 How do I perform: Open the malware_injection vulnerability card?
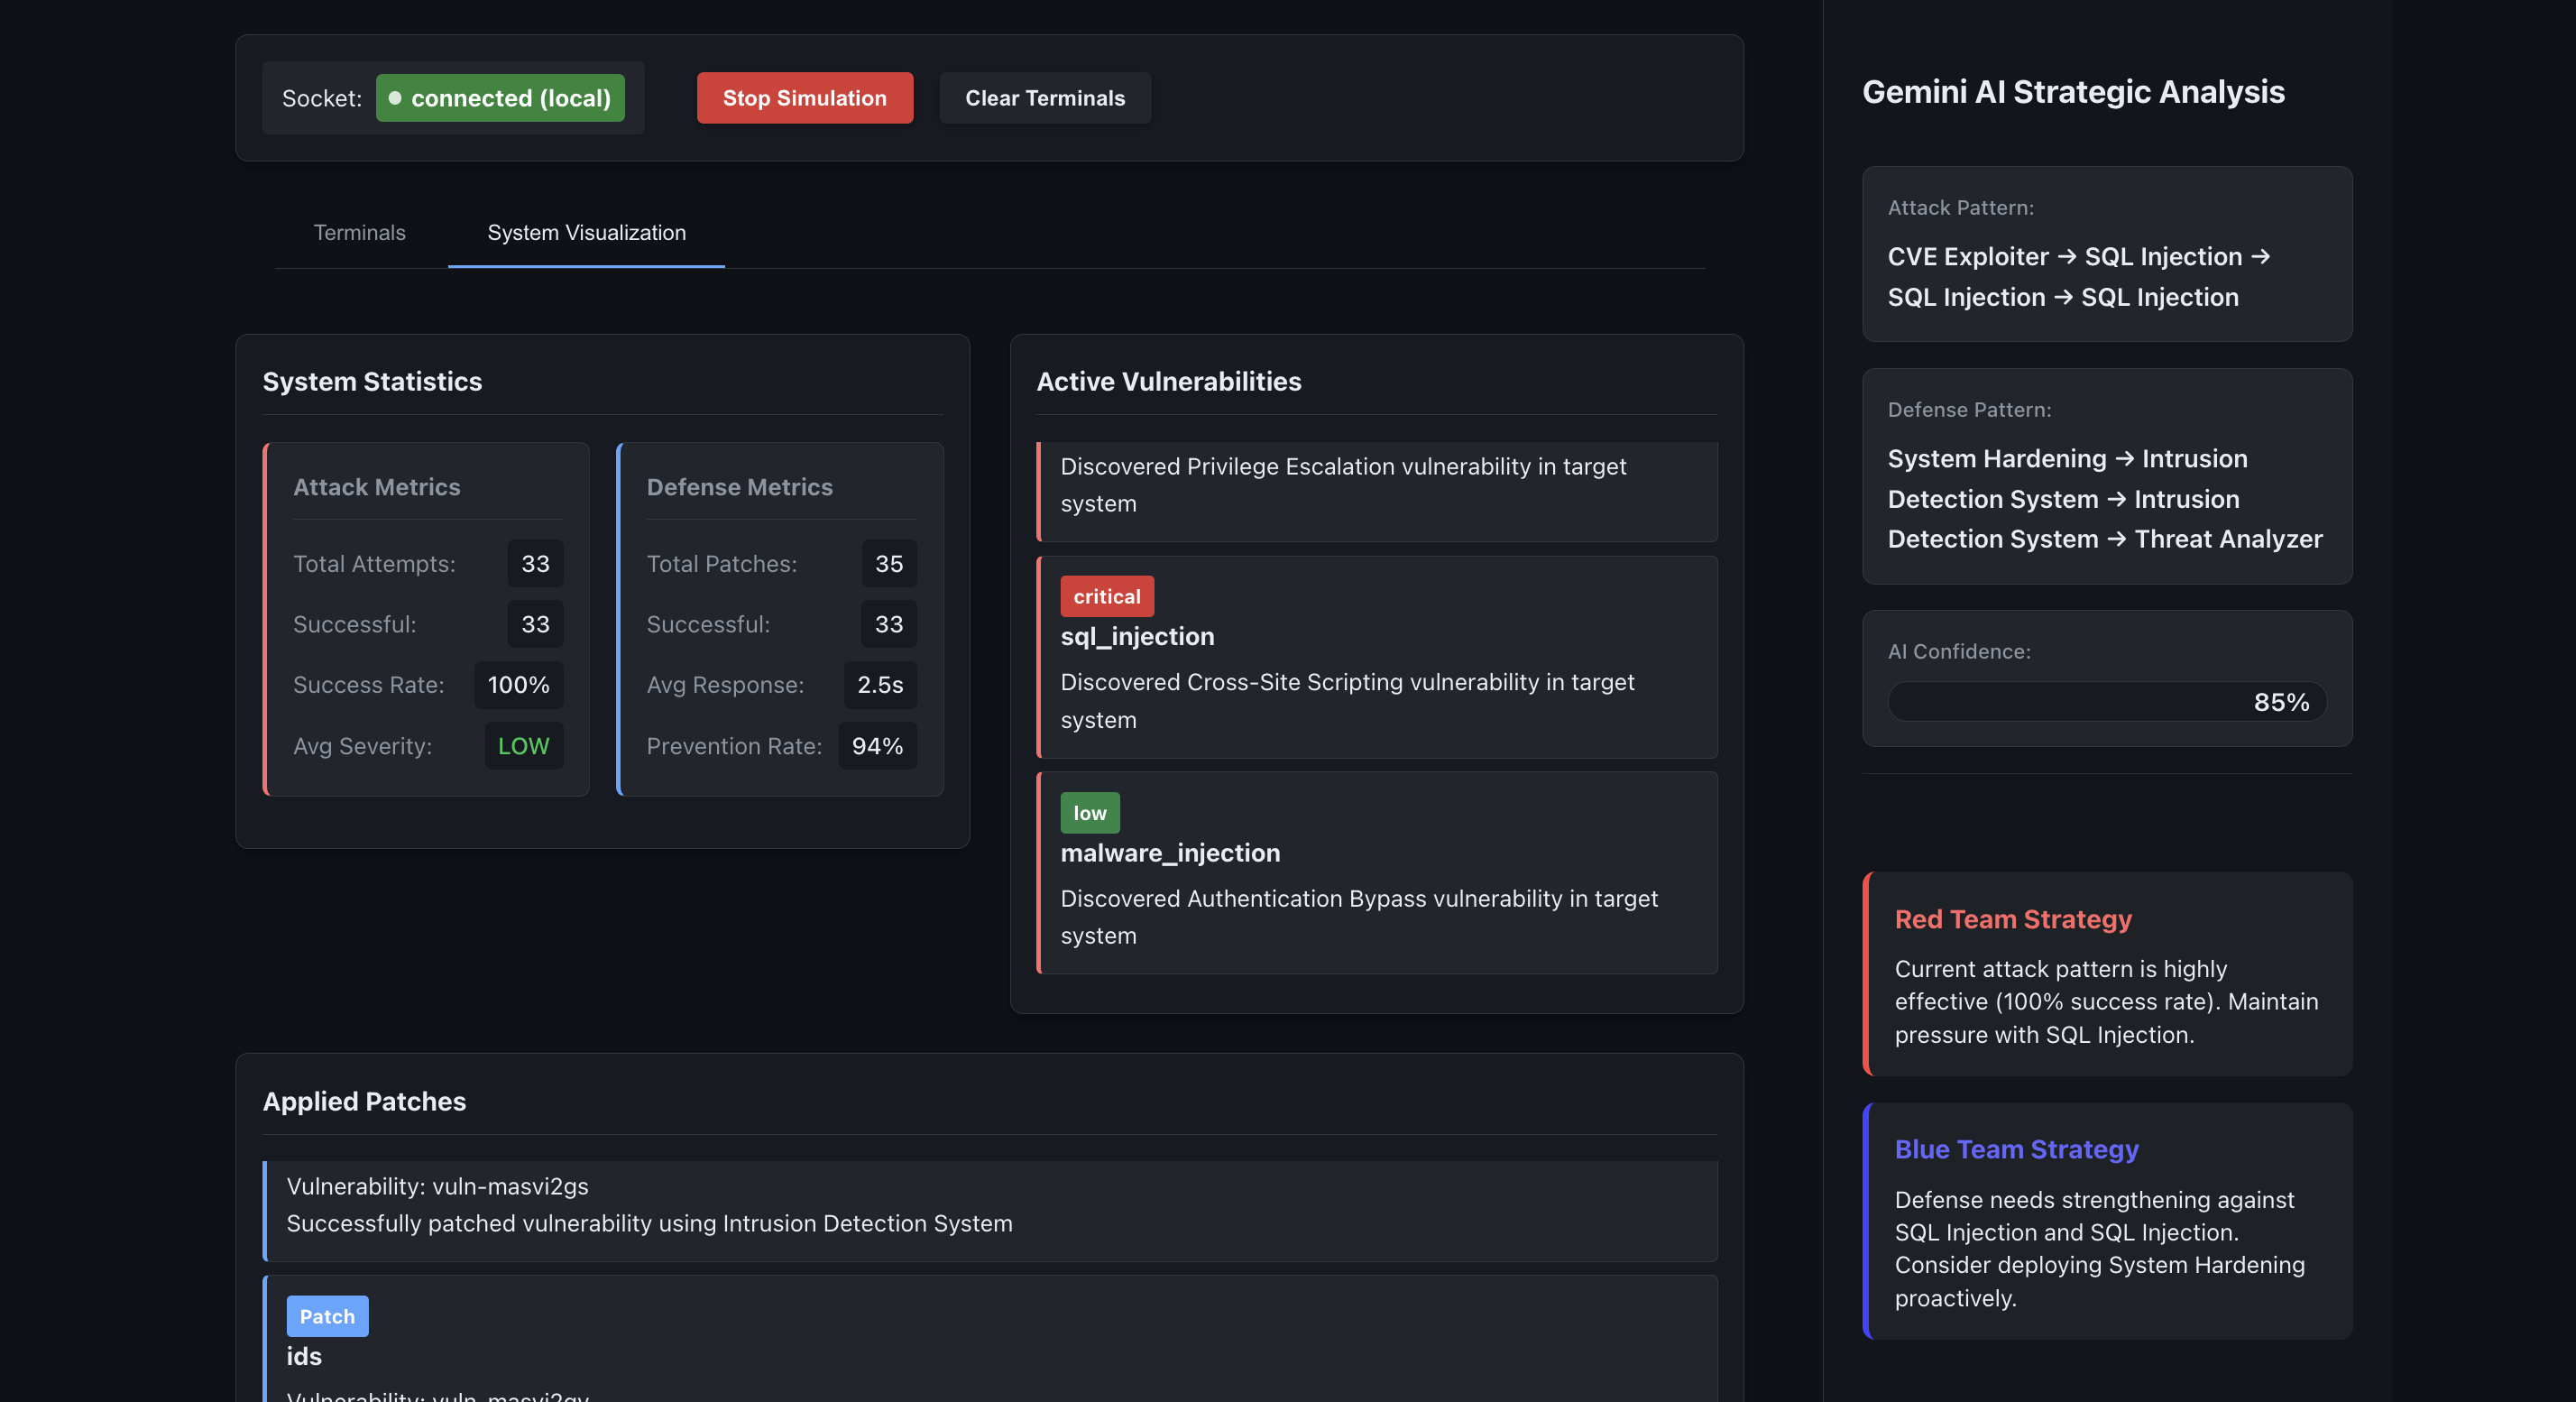[1376, 873]
